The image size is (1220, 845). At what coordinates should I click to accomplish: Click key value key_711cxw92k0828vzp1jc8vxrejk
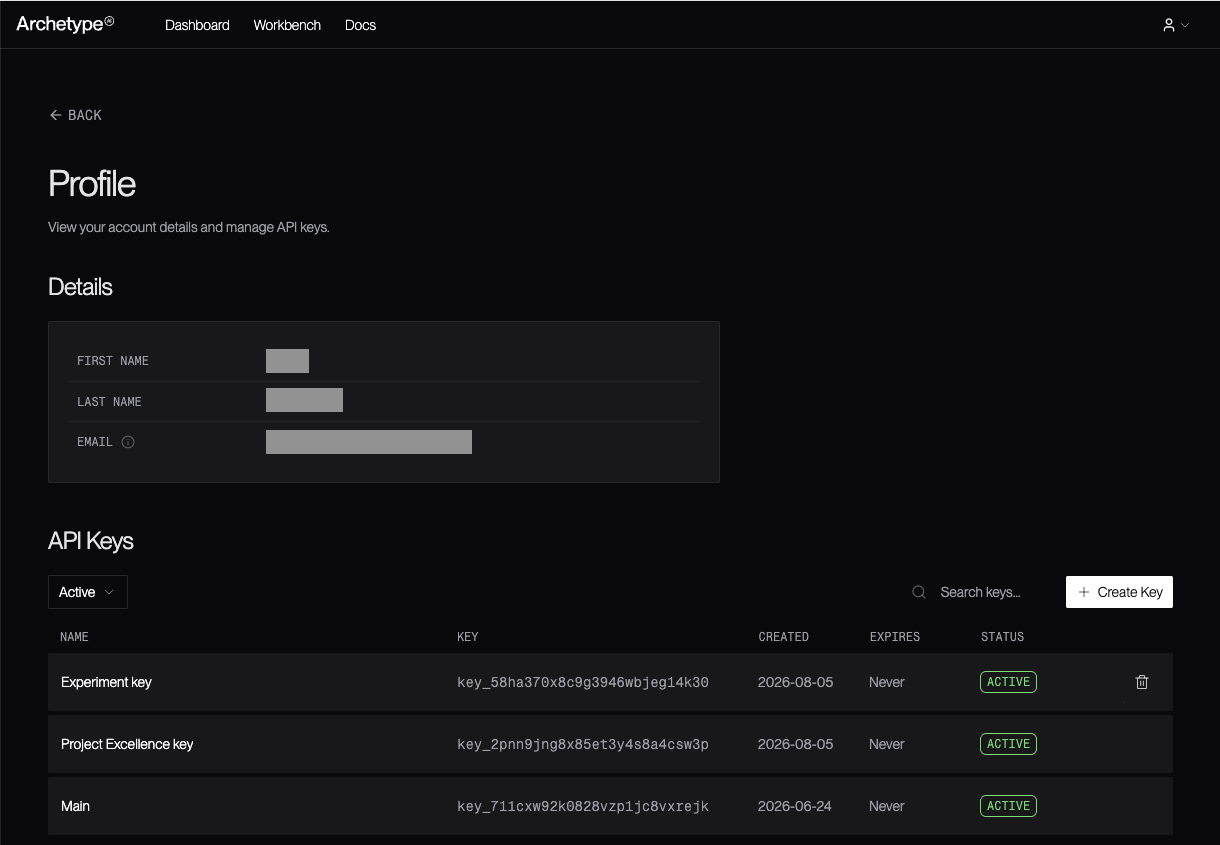pyautogui.click(x=583, y=806)
